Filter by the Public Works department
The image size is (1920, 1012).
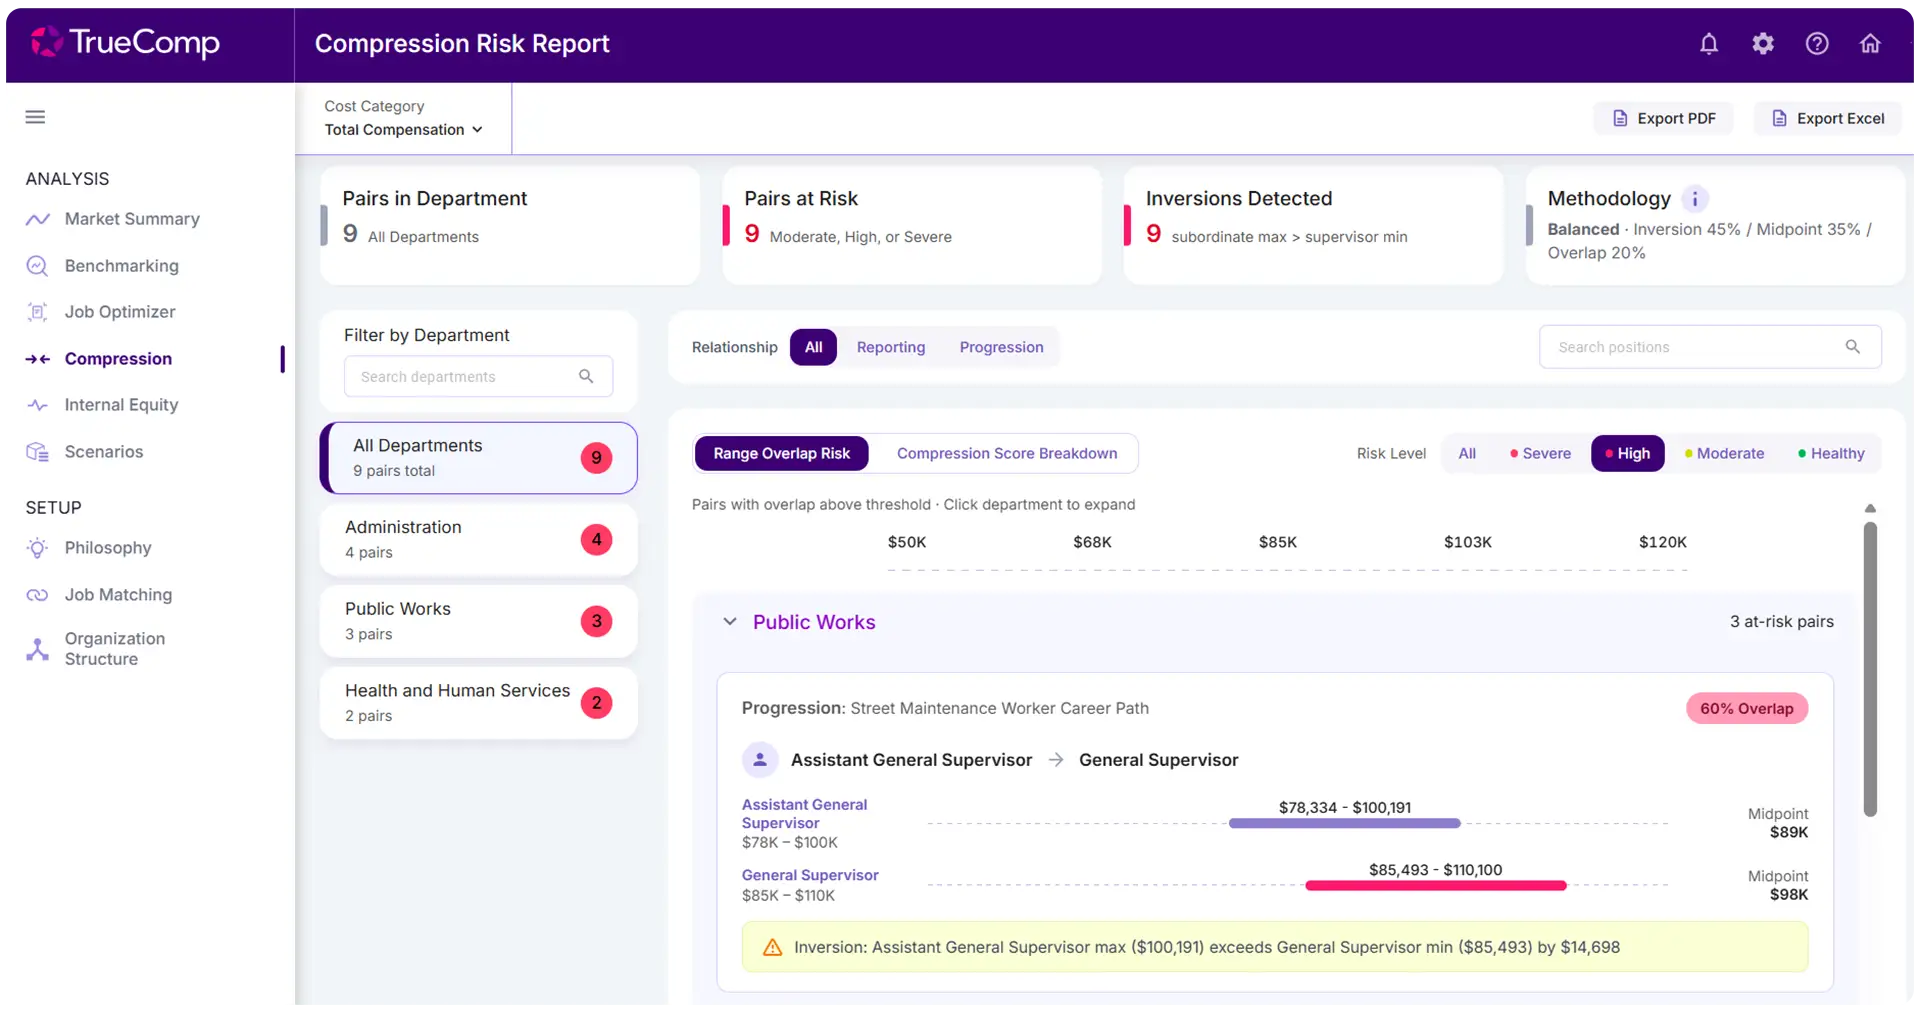click(479, 621)
